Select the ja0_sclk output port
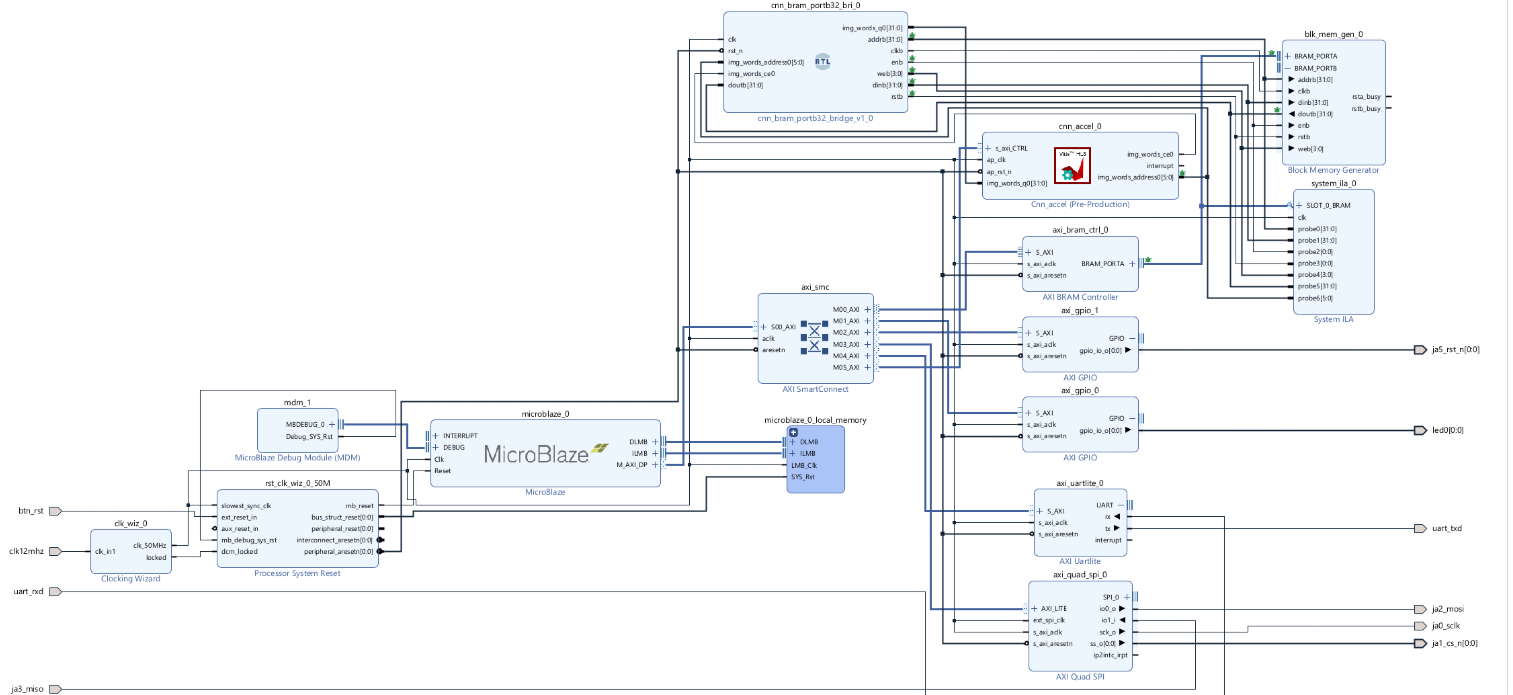The image size is (1513, 695). (x=1420, y=626)
